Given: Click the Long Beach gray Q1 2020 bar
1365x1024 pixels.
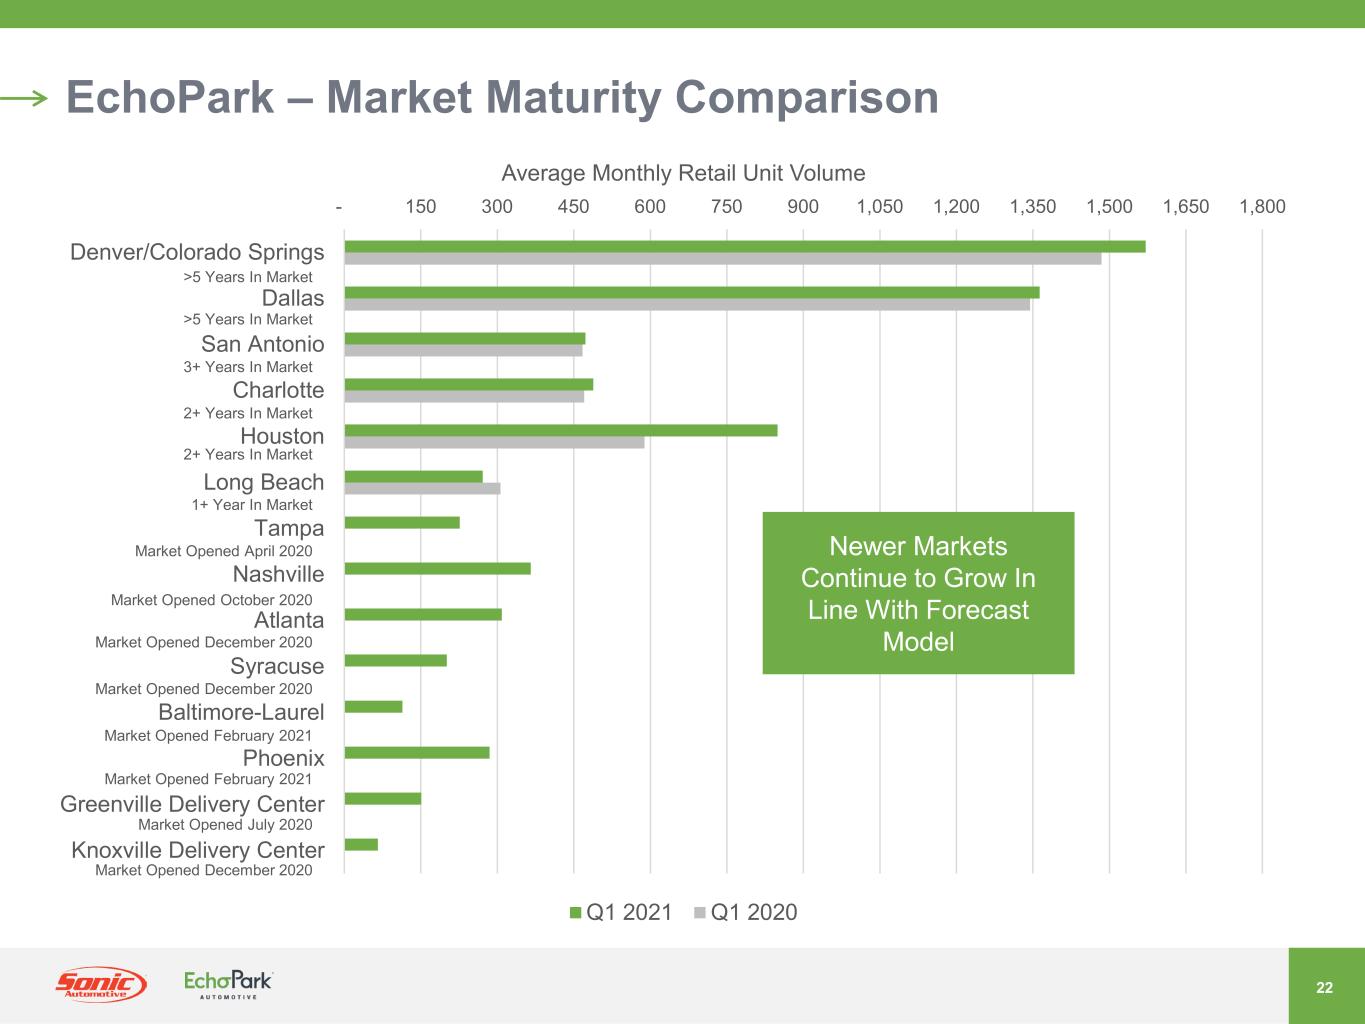Looking at the screenshot, I should (422, 489).
